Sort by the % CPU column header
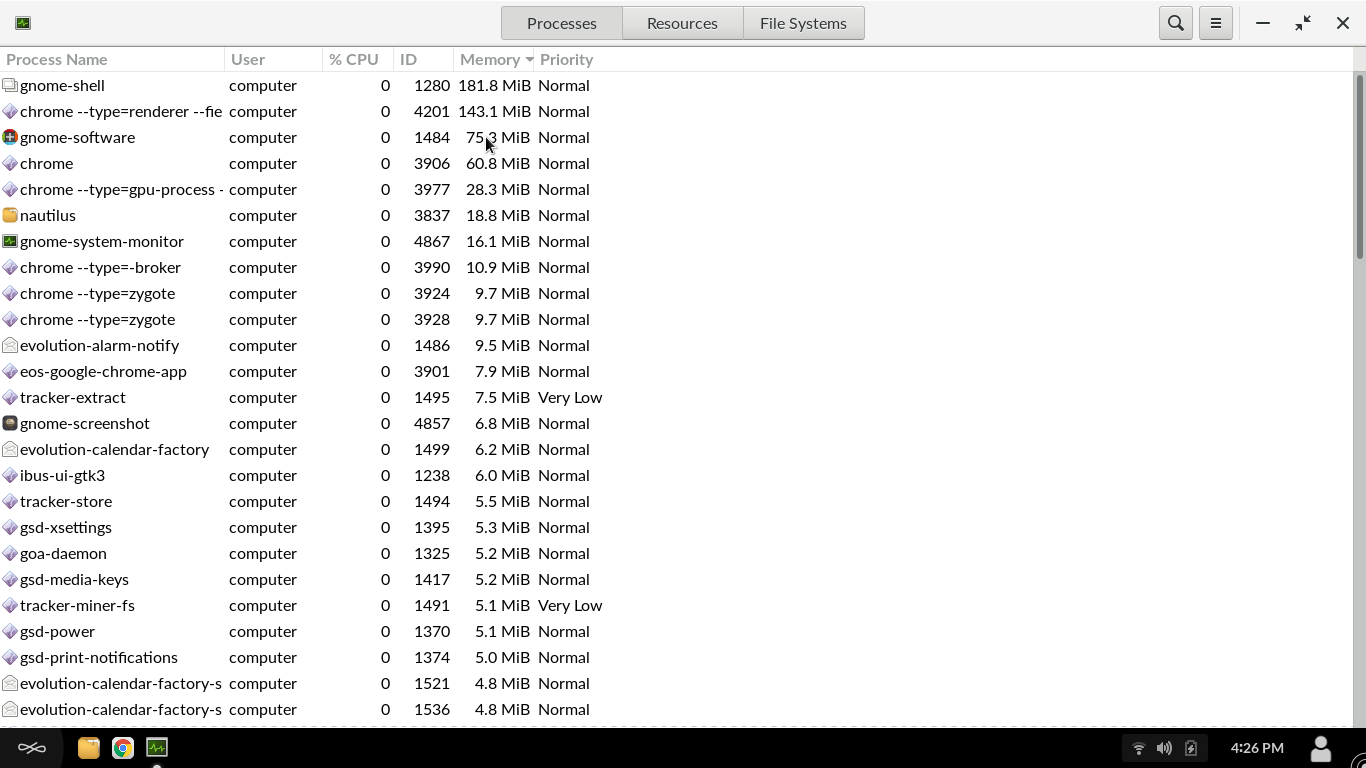The width and height of the screenshot is (1366, 768). click(358, 59)
